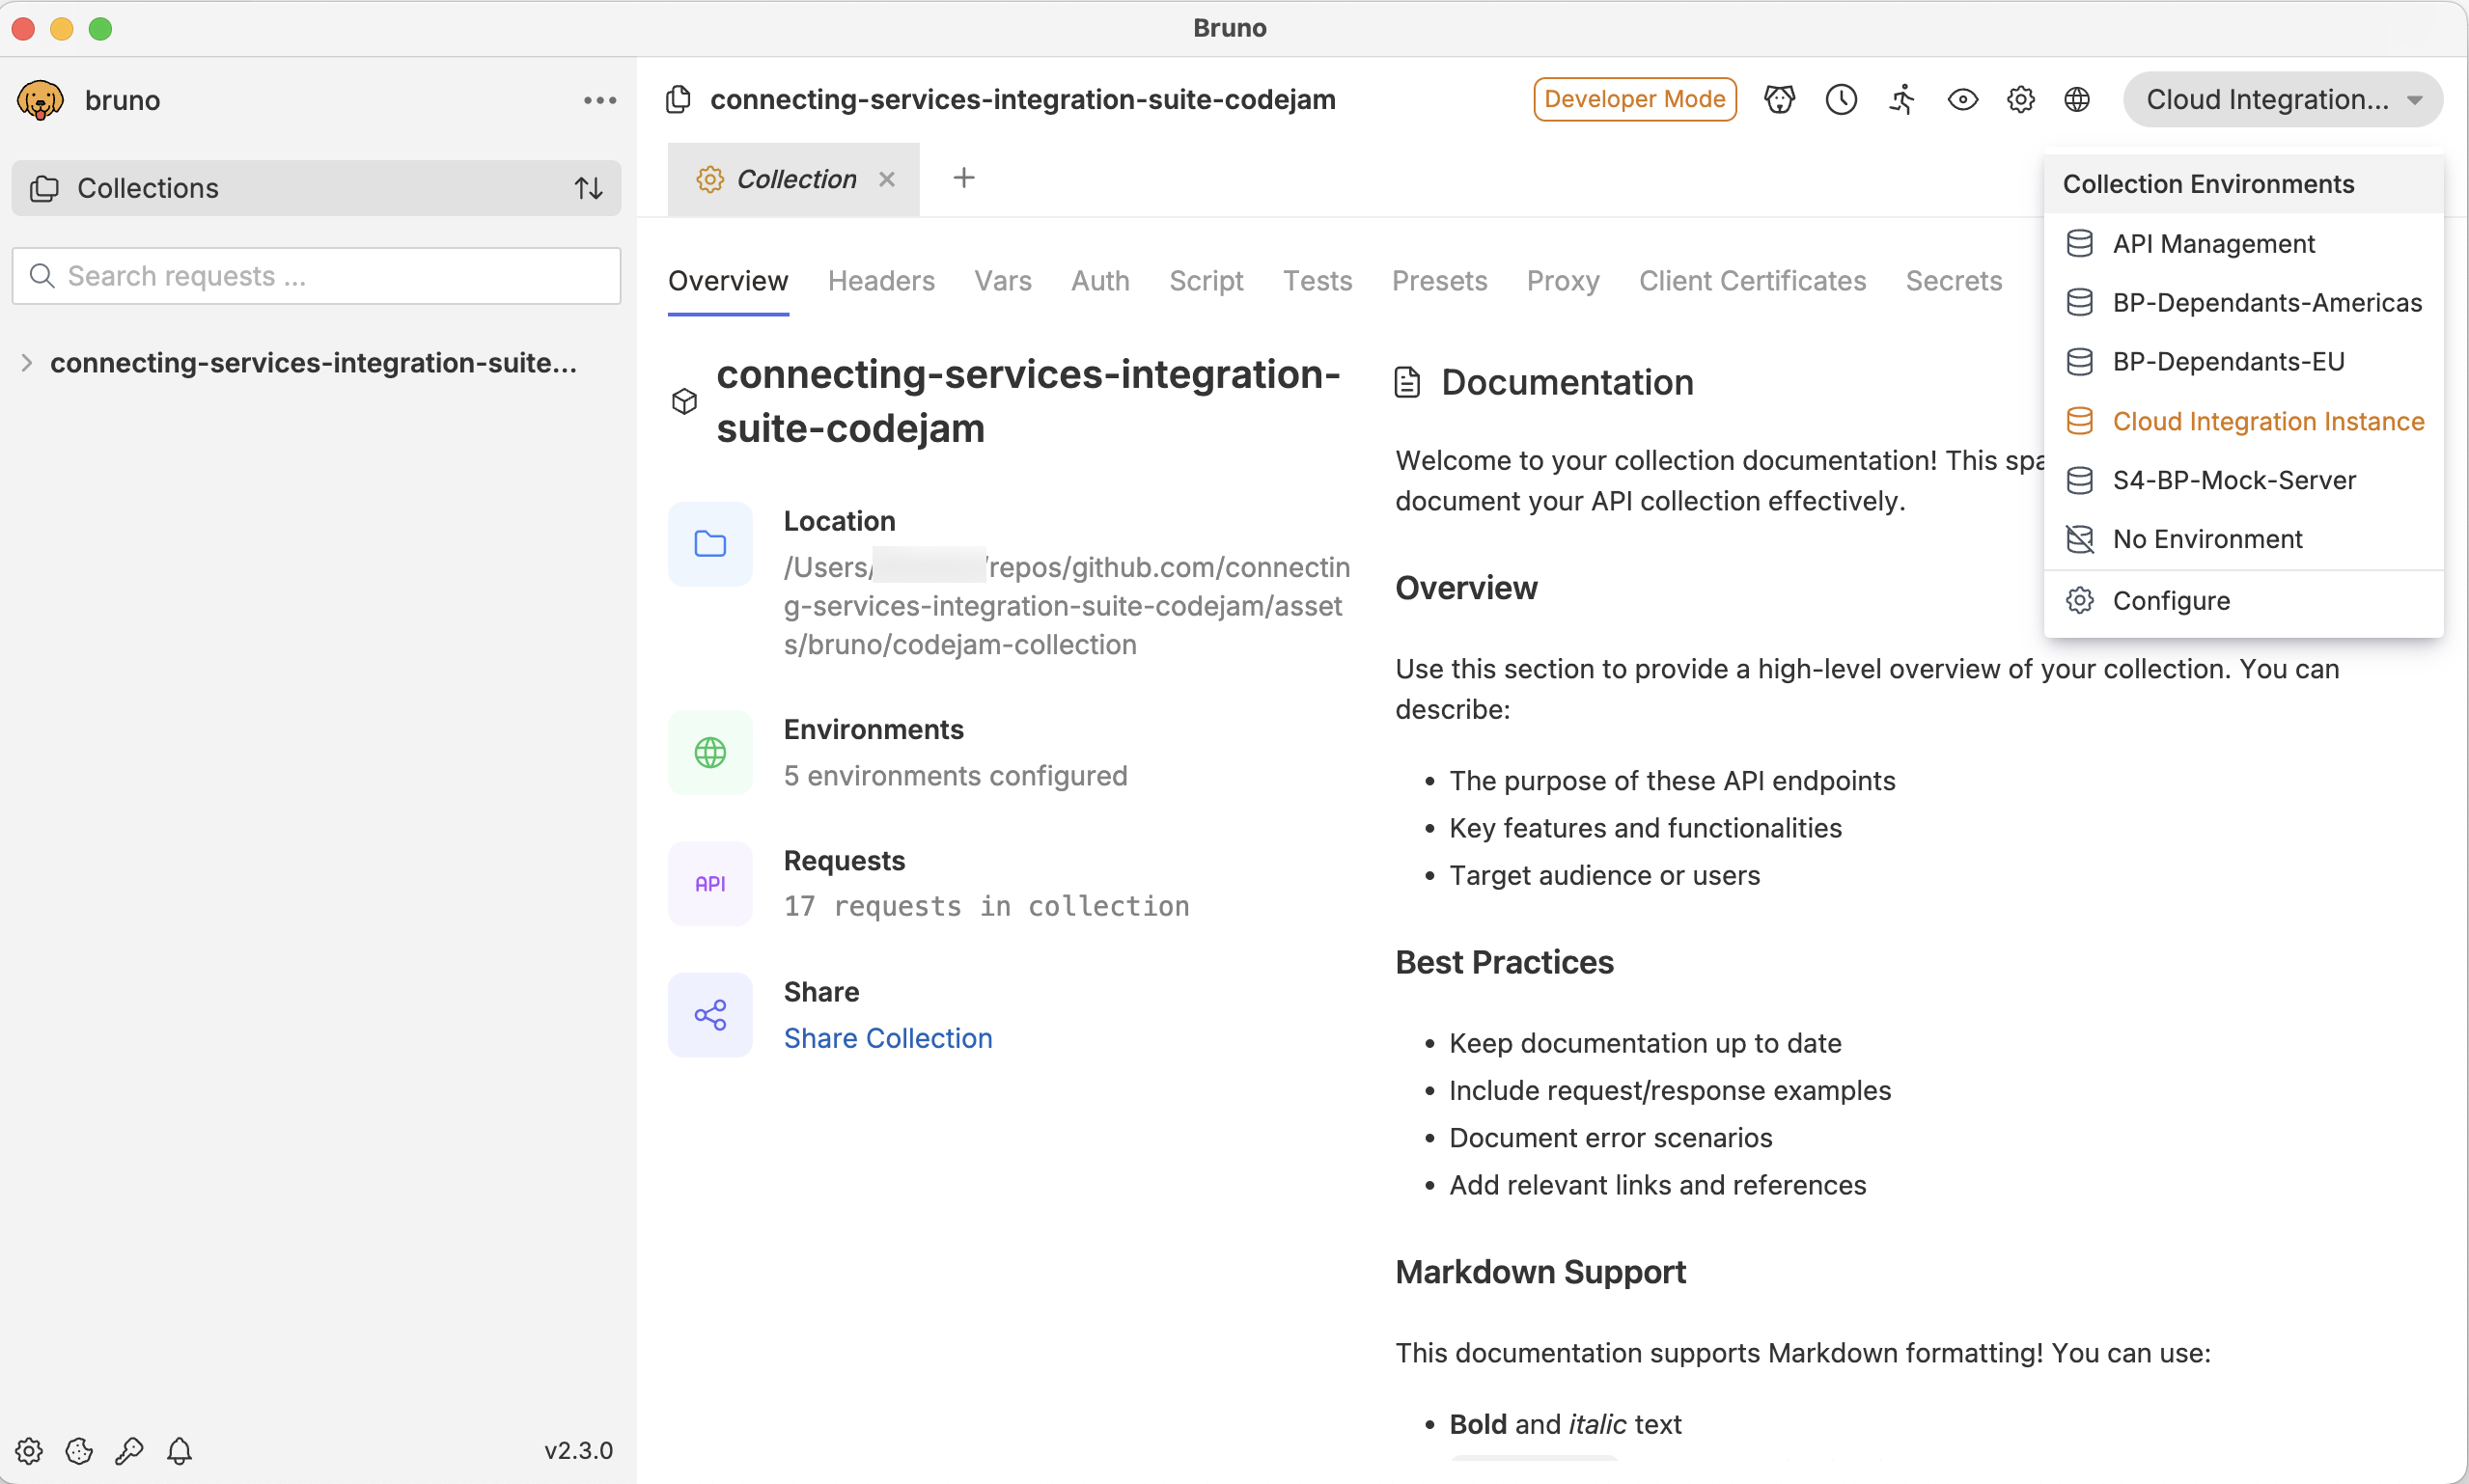
Task: Open the Cloud Integration environment dropdown
Action: [x=2283, y=99]
